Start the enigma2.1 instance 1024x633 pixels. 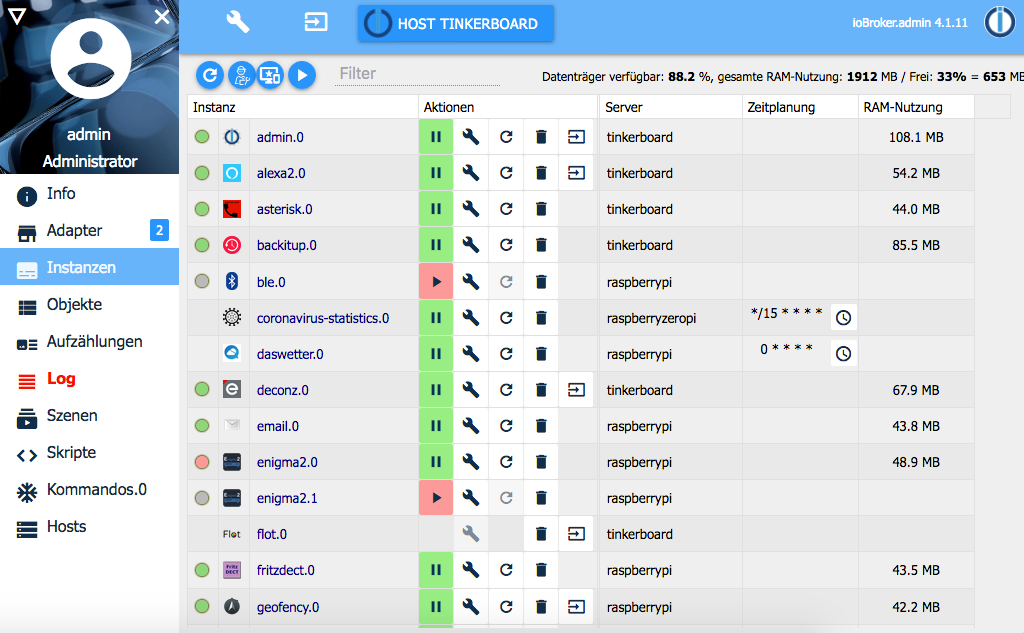(x=436, y=498)
